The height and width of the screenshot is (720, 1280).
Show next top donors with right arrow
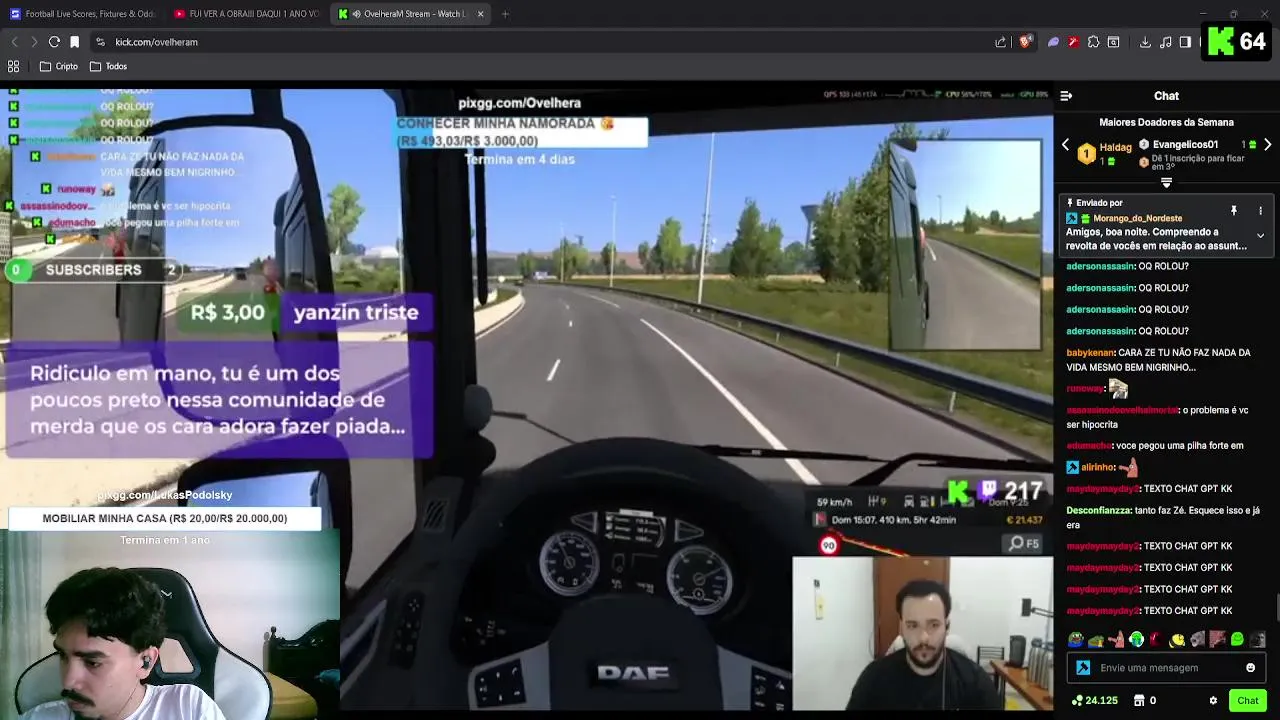coord(1267,145)
